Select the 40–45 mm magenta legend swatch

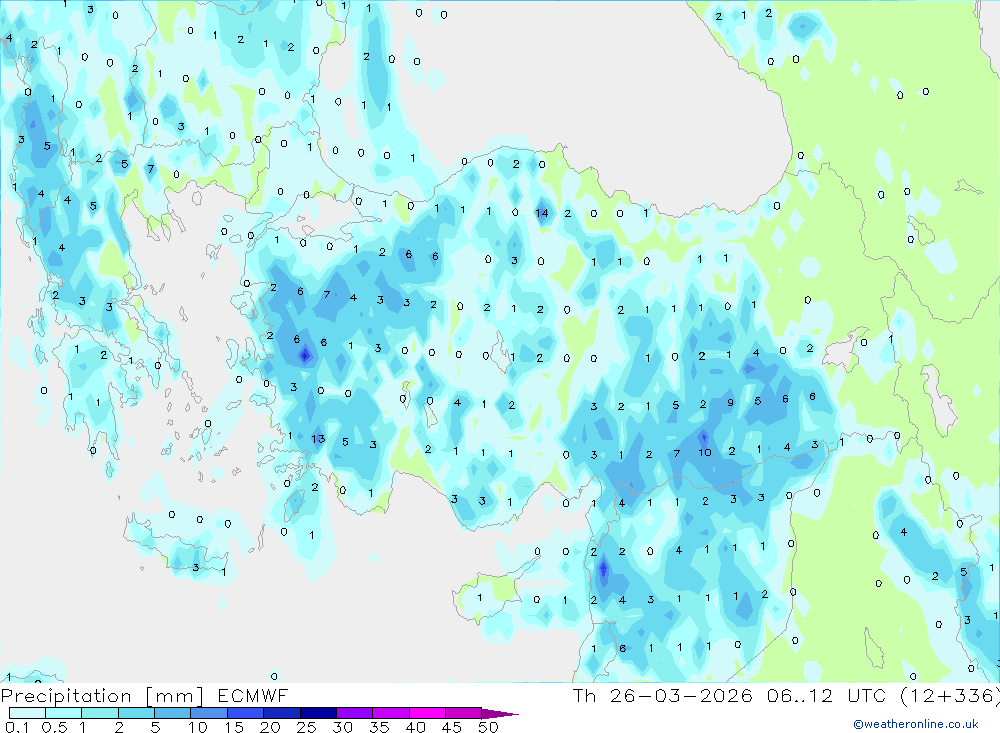[x=427, y=713]
